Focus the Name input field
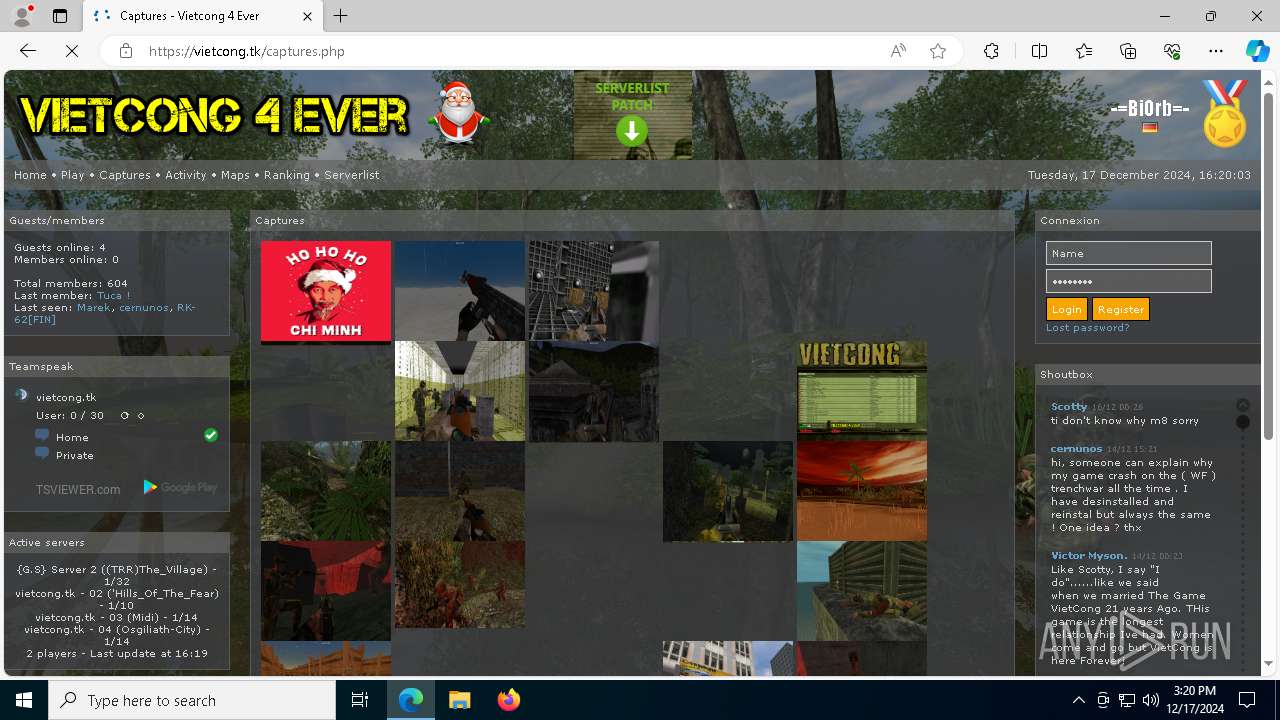The height and width of the screenshot is (720, 1280). (1128, 253)
